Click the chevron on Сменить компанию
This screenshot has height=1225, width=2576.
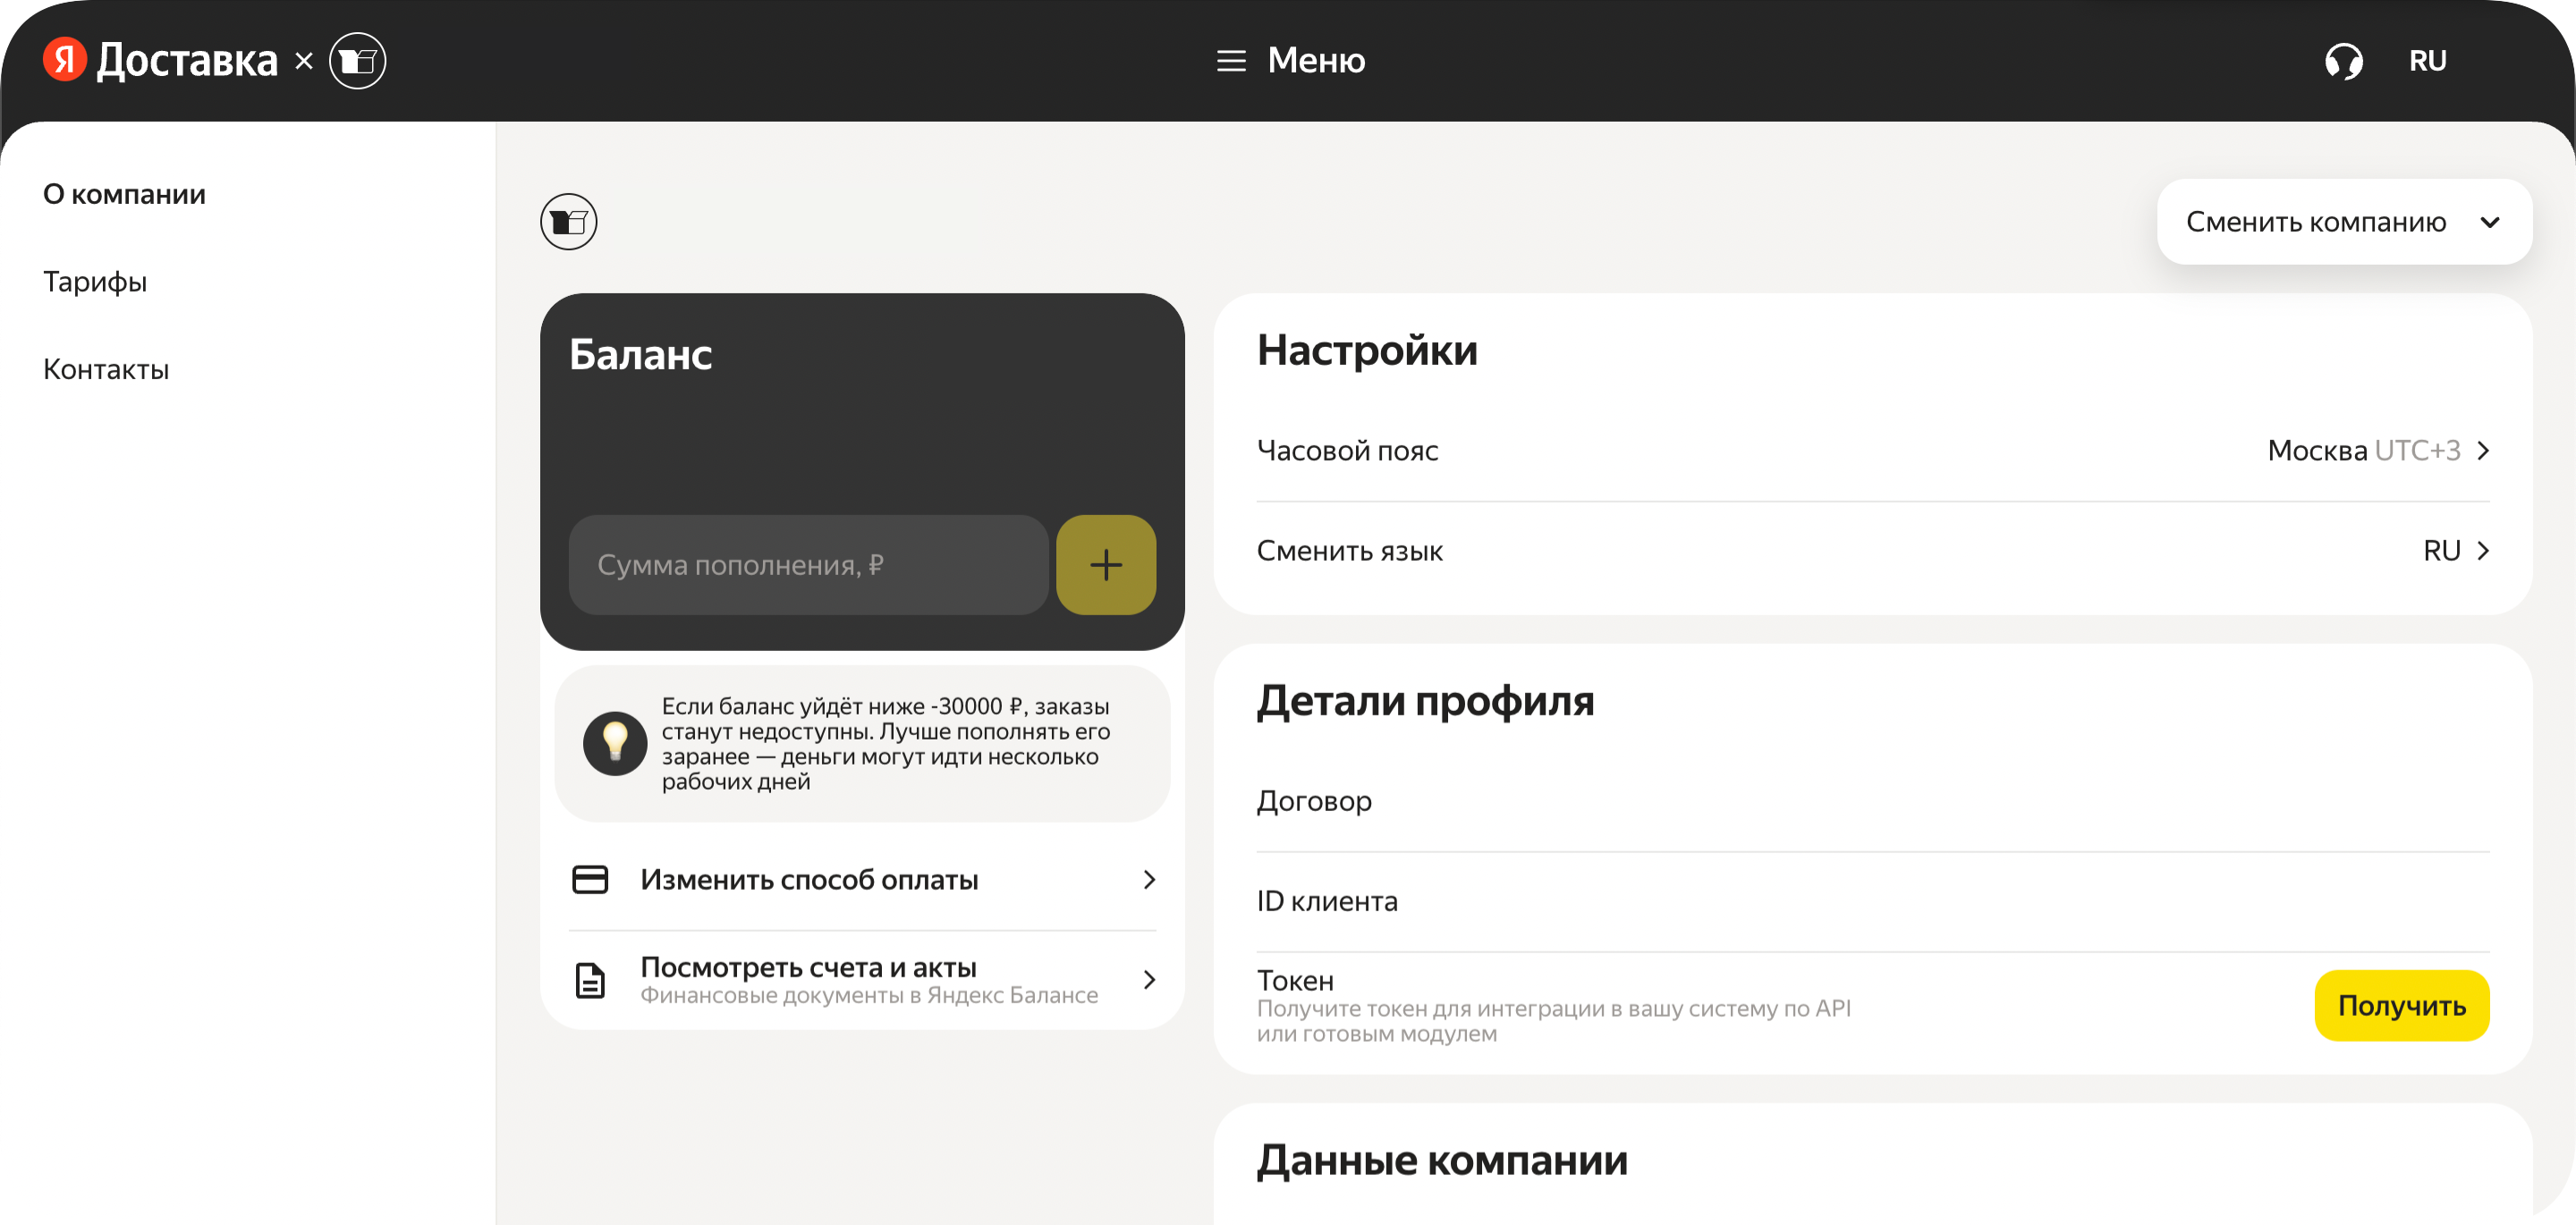(x=2490, y=222)
